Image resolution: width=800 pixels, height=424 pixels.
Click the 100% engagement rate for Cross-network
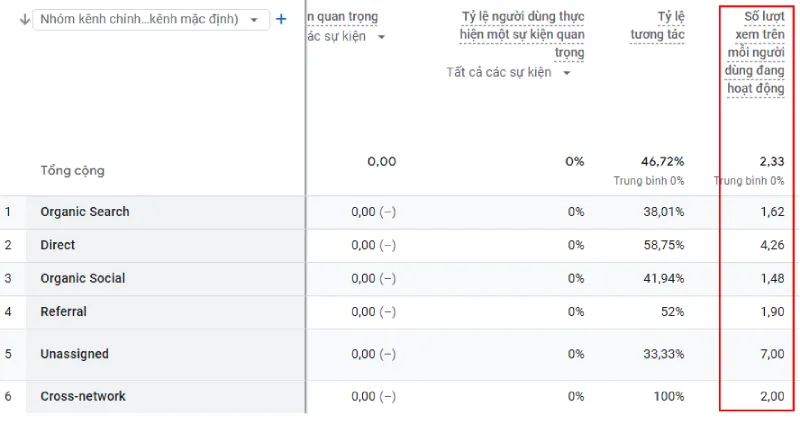coord(668,396)
